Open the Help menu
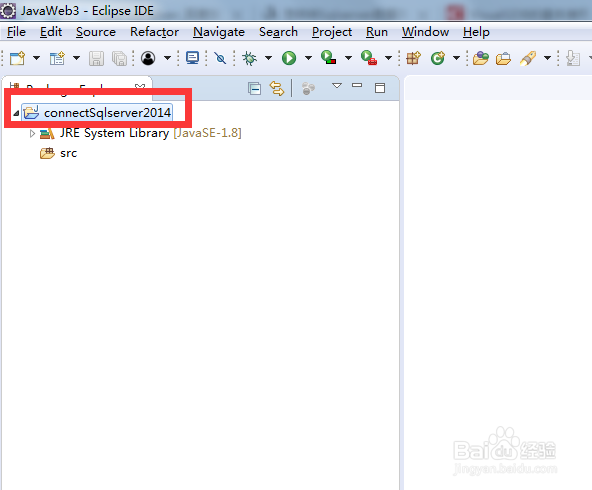Screen dimensions: 592x490 pyautogui.click(x=476, y=32)
